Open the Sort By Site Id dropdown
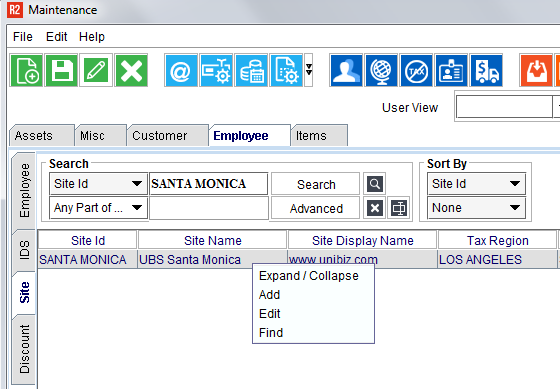 pyautogui.click(x=476, y=184)
